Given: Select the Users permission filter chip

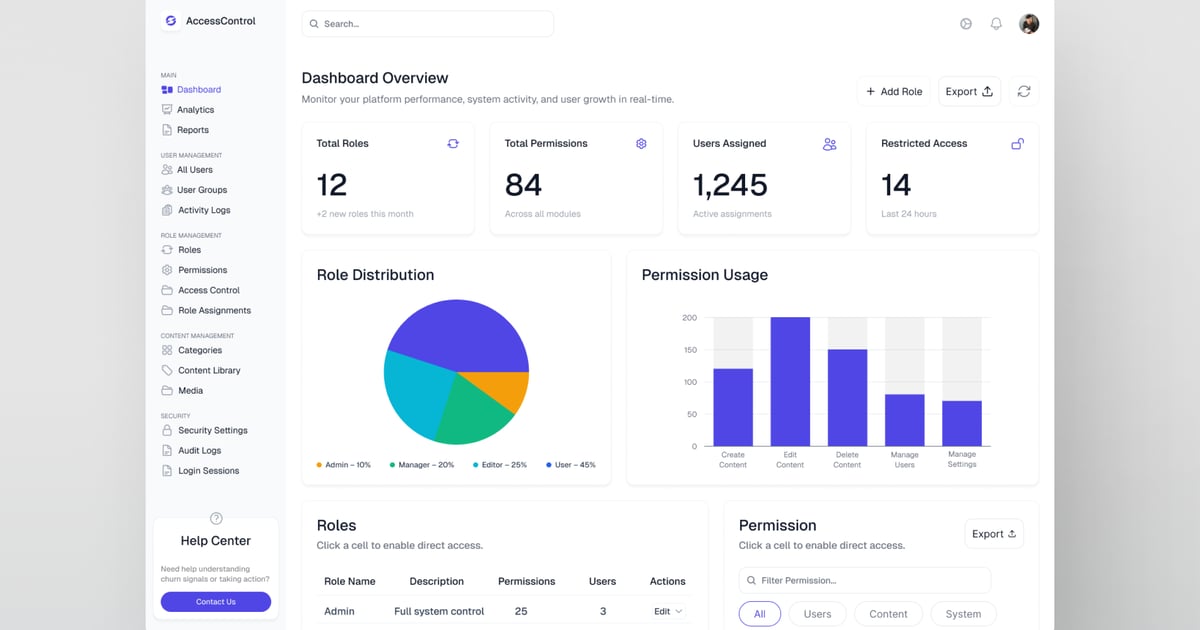Looking at the screenshot, I should [x=817, y=614].
